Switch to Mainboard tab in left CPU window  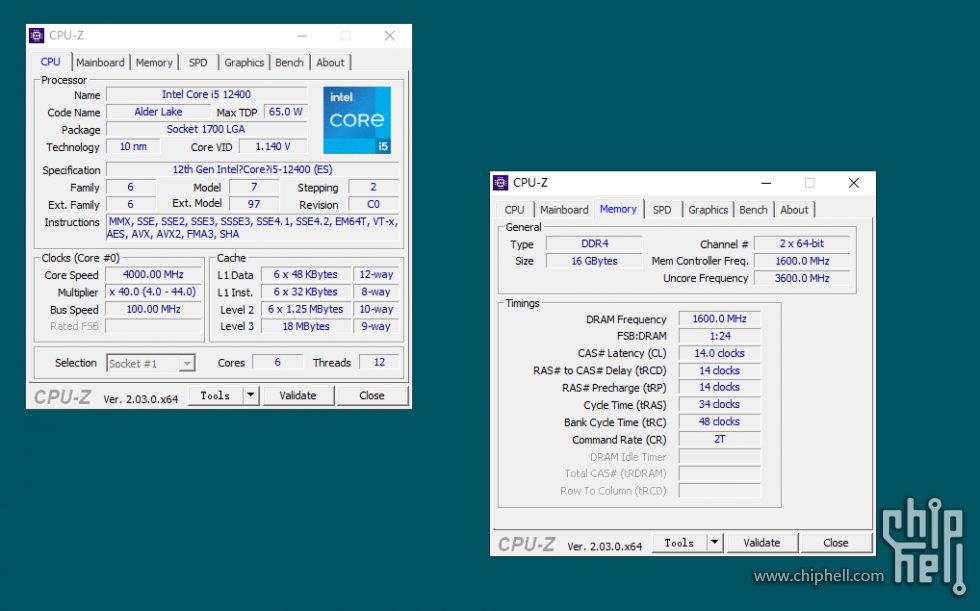(100, 62)
